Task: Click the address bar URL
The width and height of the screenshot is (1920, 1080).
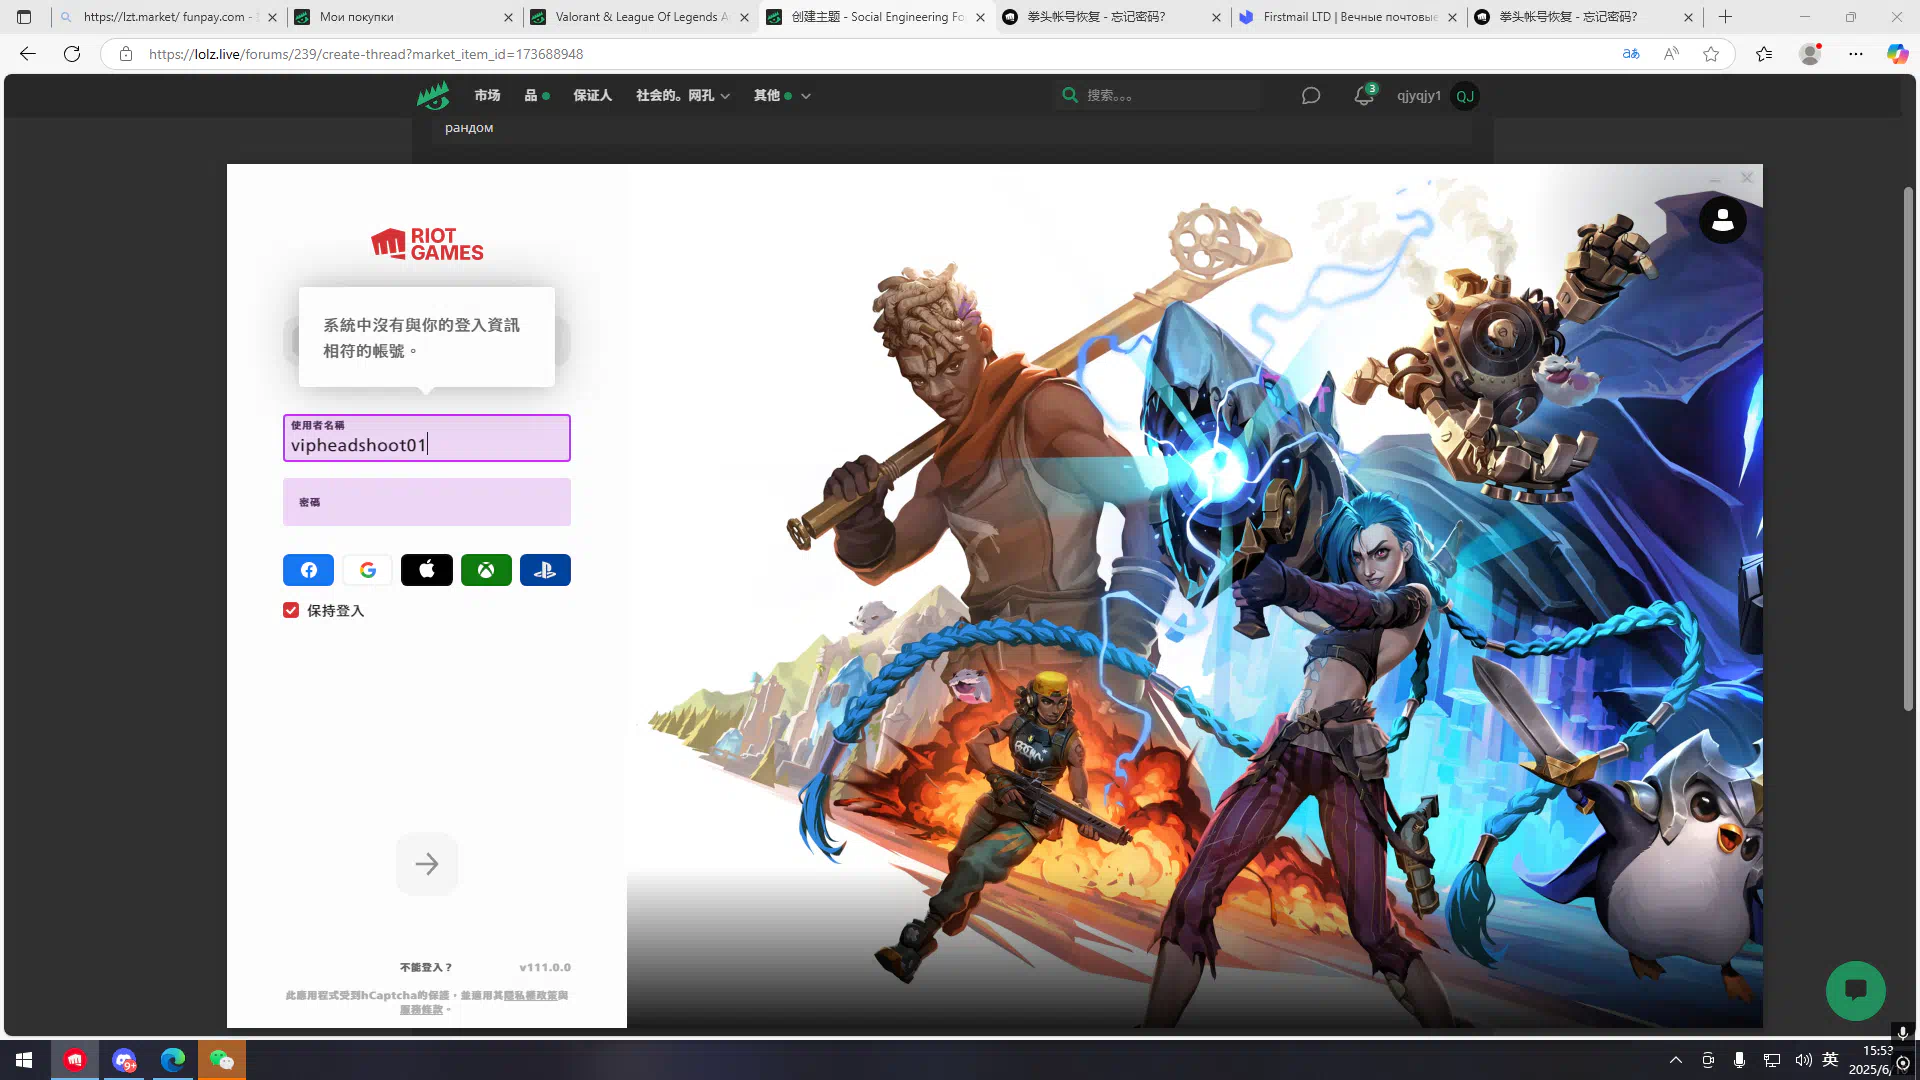Action: (366, 54)
